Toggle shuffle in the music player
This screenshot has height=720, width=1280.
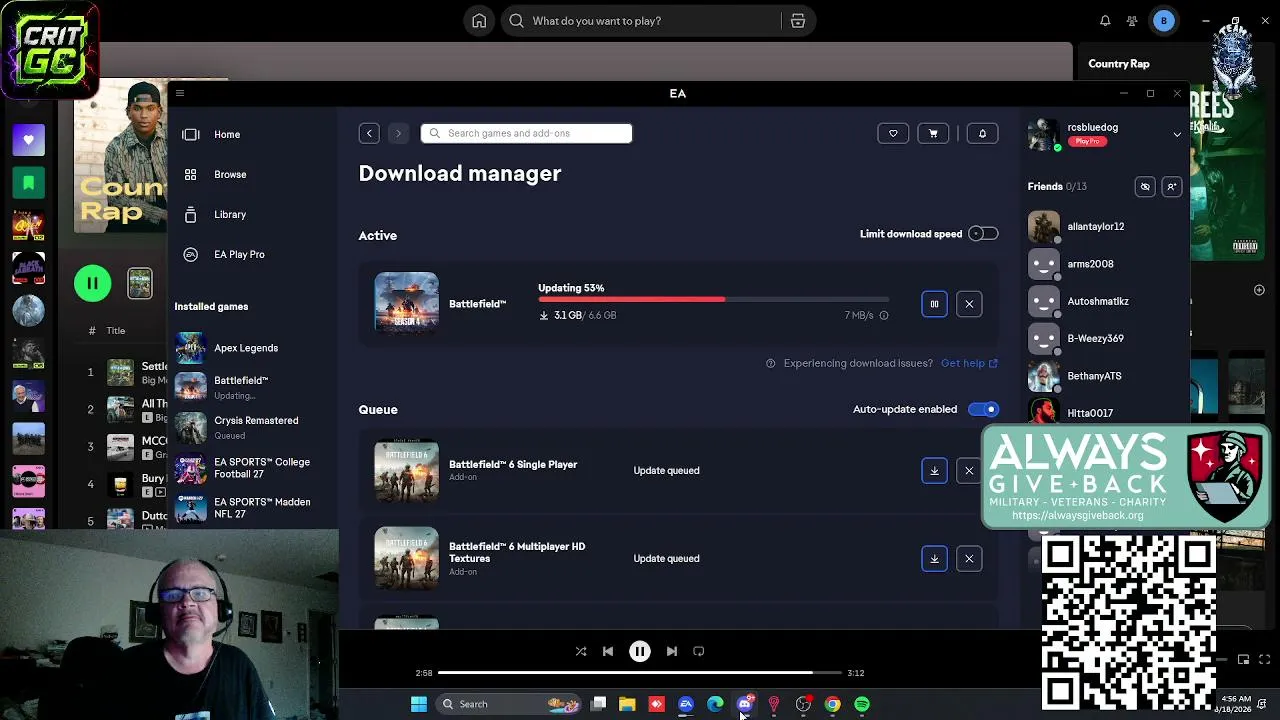(581, 651)
